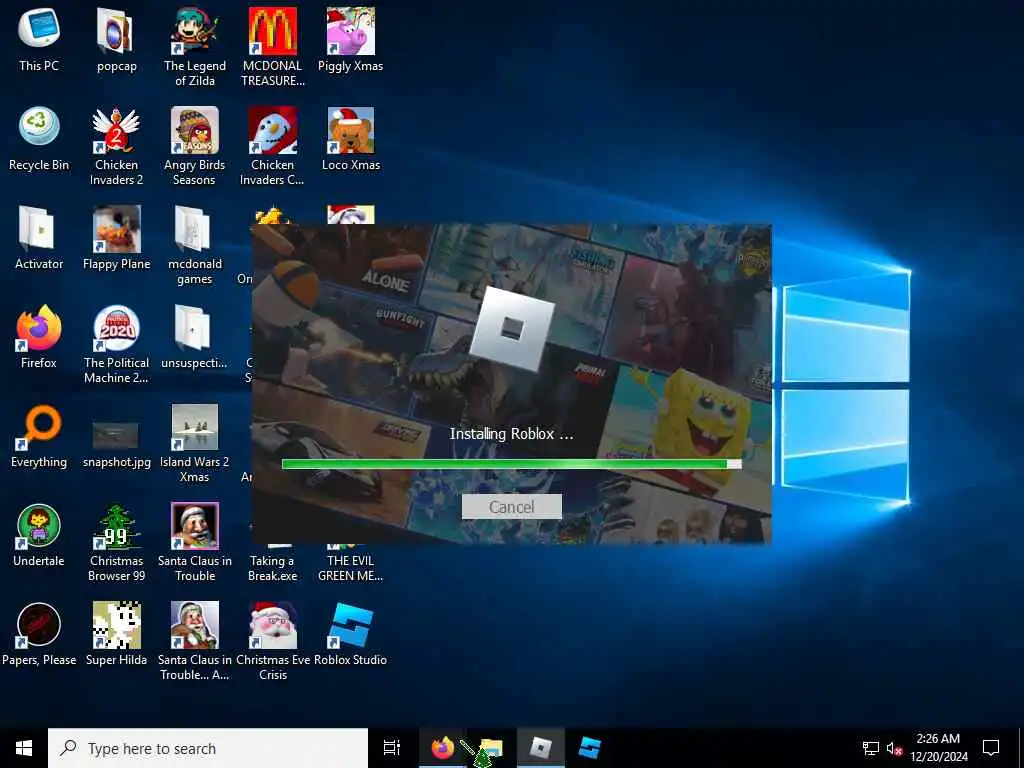1024x768 pixels.
Task: Open the Windows Start menu
Action: [24, 748]
